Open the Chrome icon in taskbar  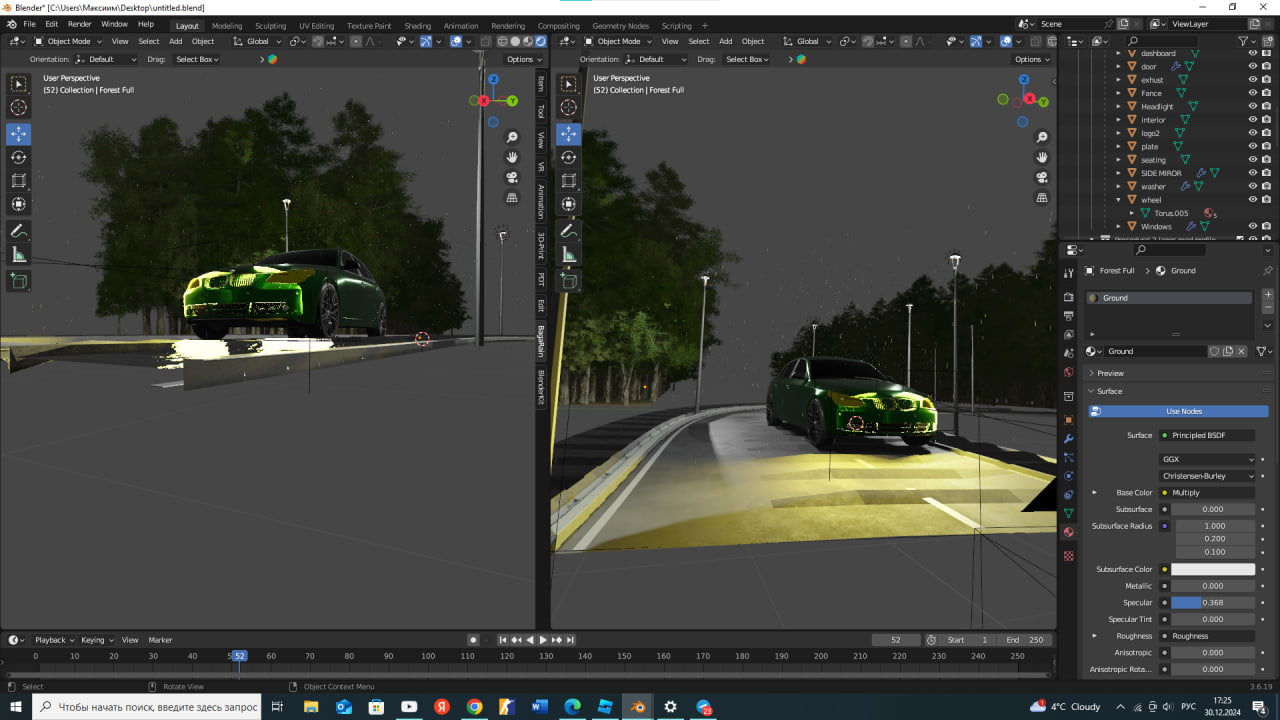pos(474,707)
